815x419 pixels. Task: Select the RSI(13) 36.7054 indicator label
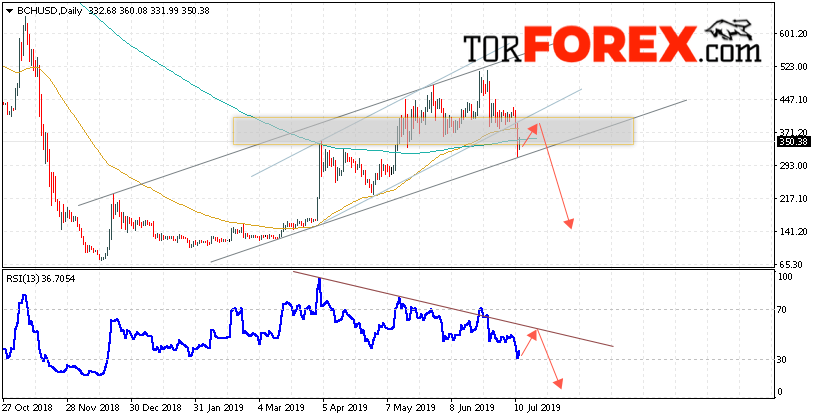(x=40, y=279)
